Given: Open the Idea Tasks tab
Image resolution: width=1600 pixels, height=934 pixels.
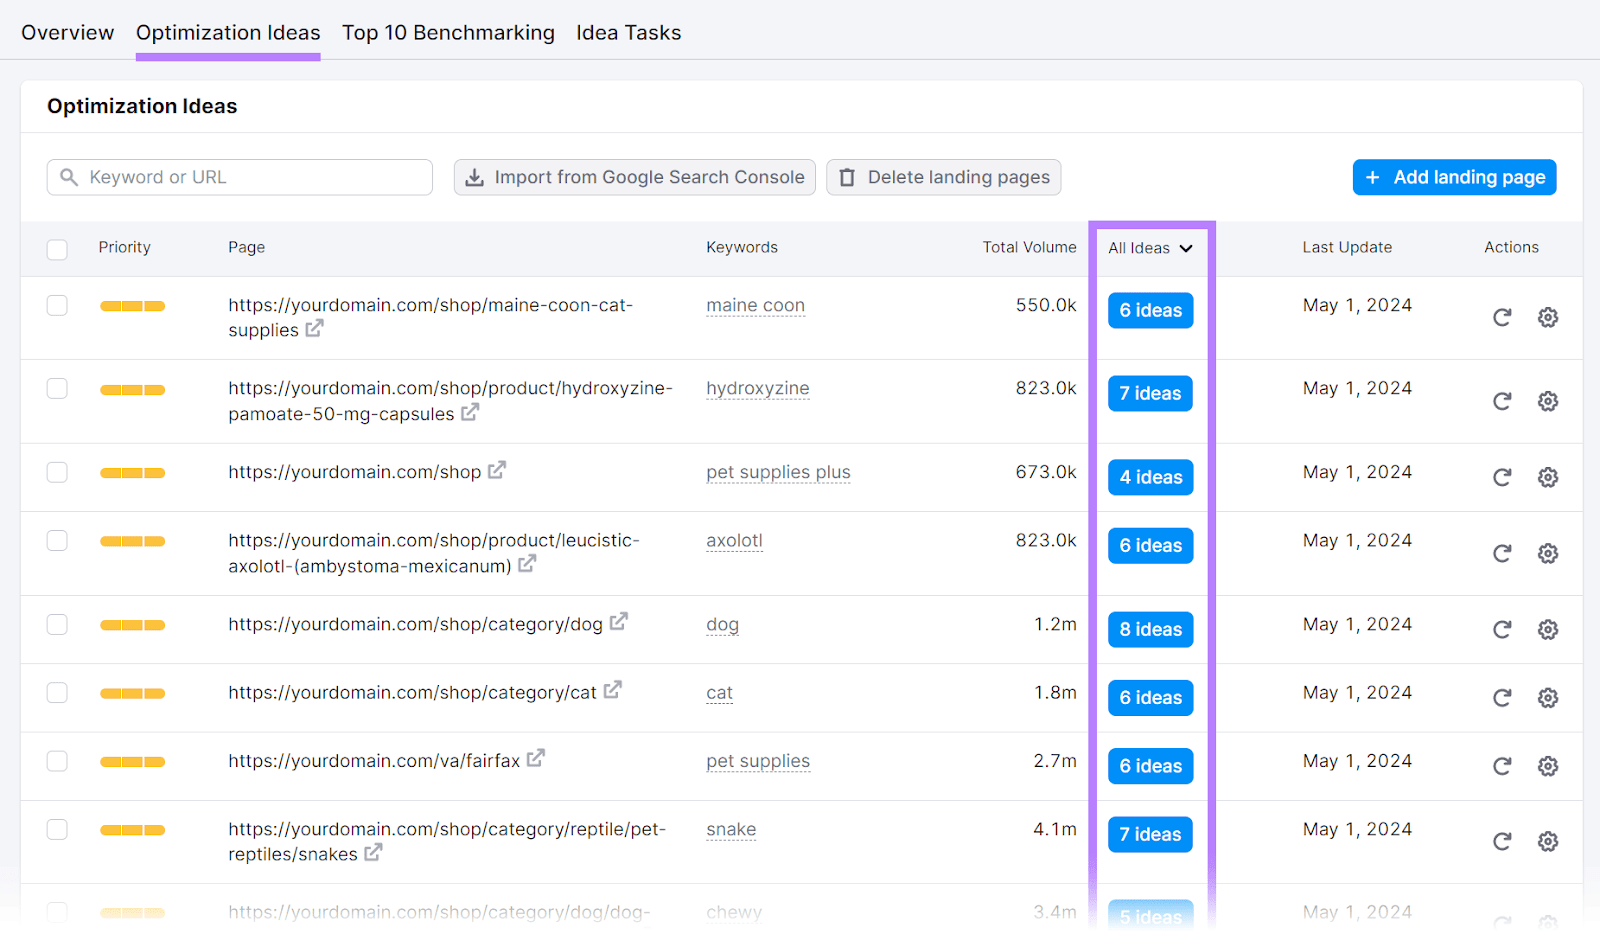Looking at the screenshot, I should (x=629, y=32).
